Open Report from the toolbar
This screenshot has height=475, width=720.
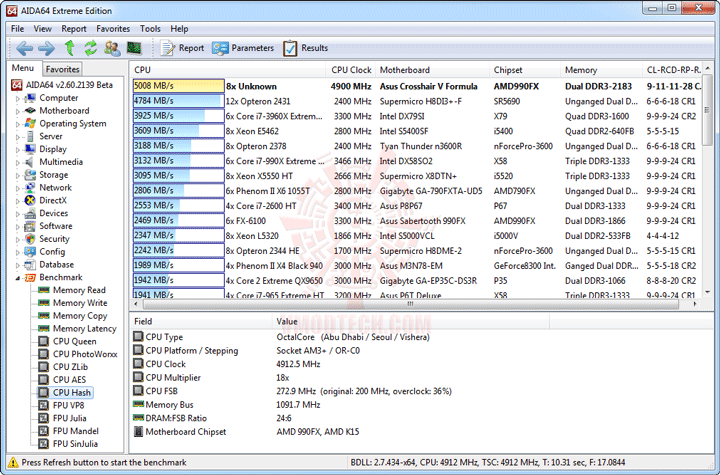182,48
